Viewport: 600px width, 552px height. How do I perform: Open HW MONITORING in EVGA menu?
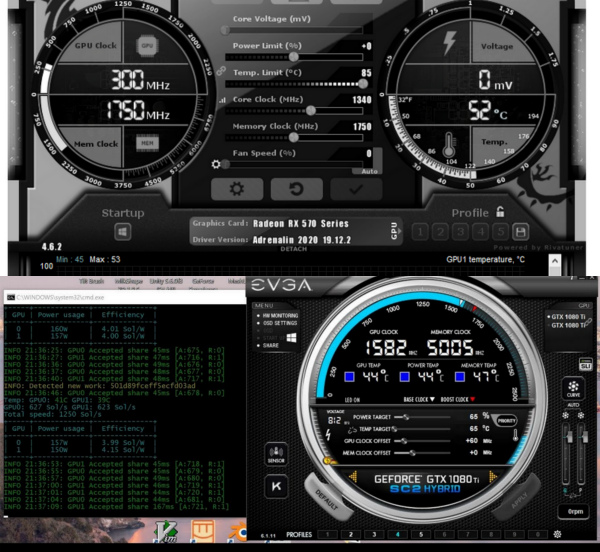pyautogui.click(x=278, y=316)
